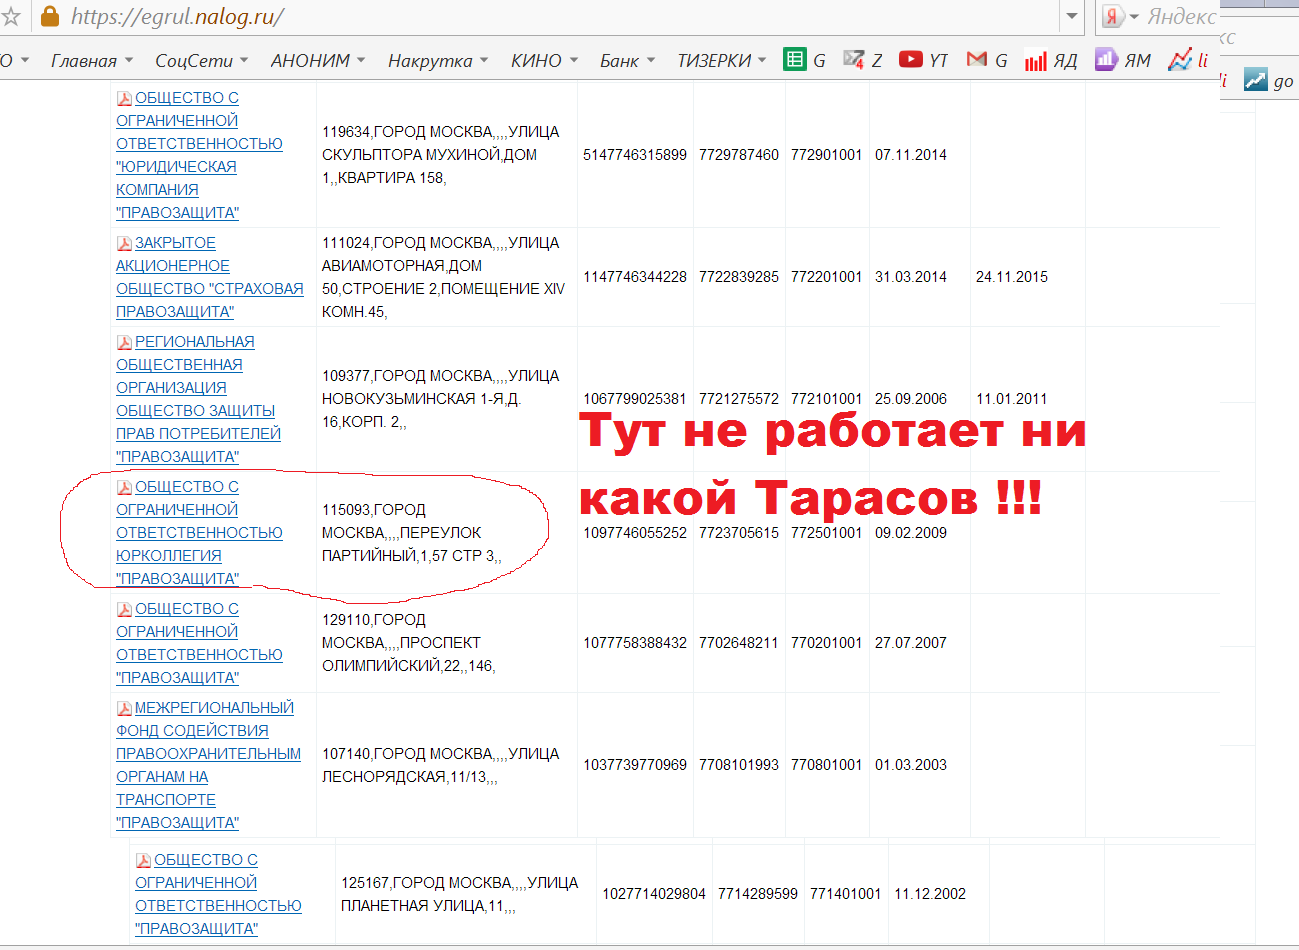Expand the АНОНИМ bookmarks folder
This screenshot has width=1299, height=950.
click(318, 61)
